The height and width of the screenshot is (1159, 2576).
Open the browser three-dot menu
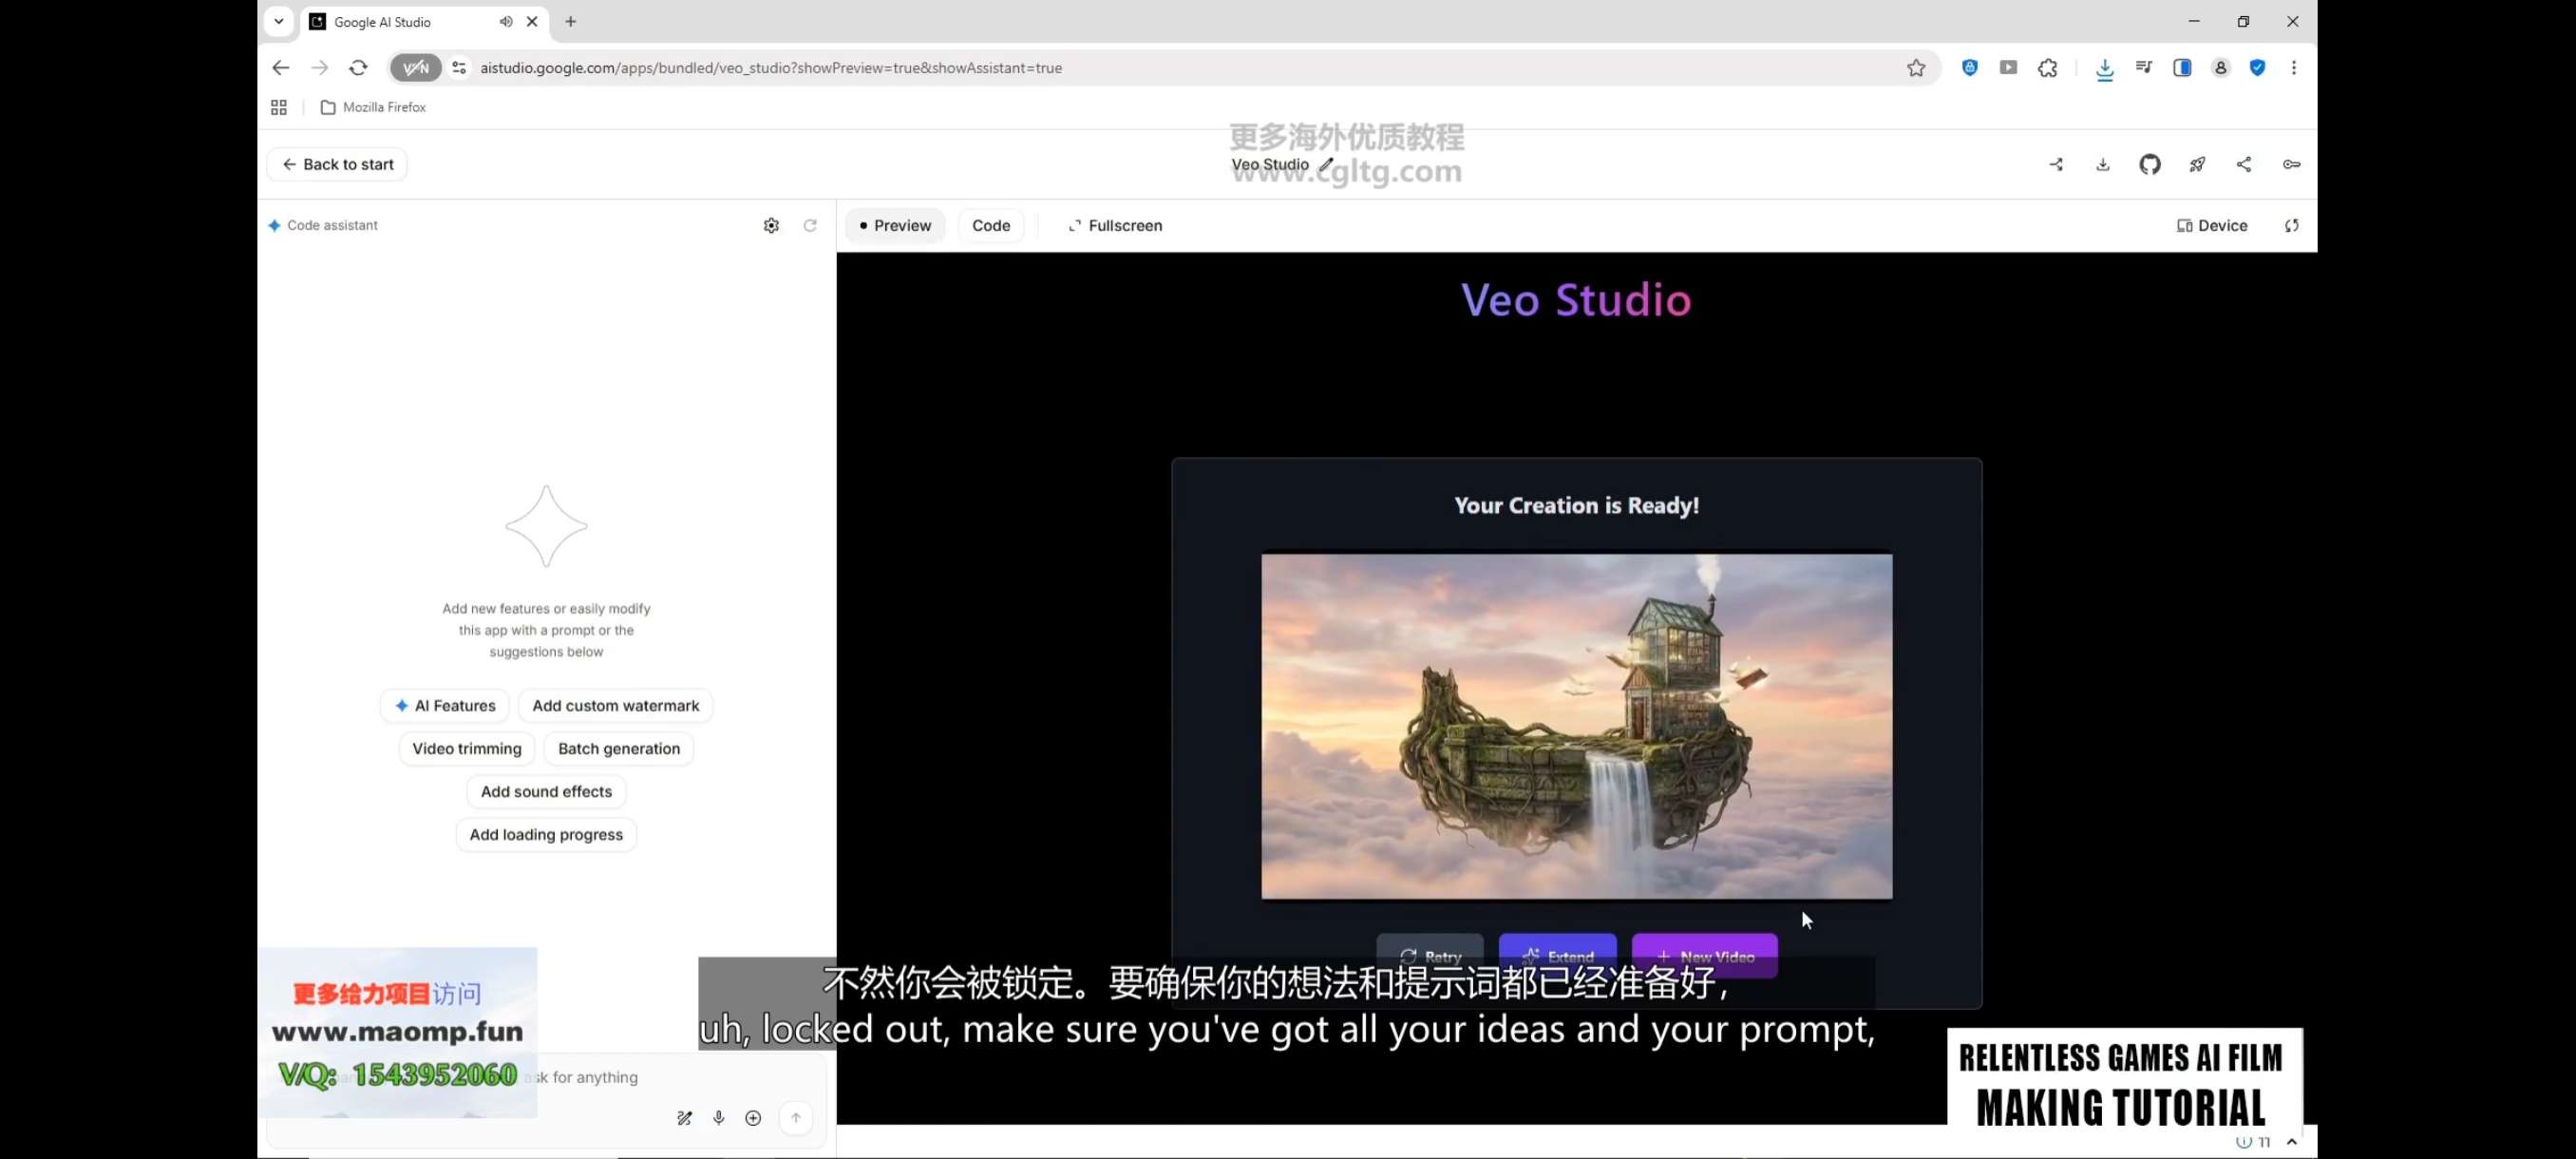pyautogui.click(x=2294, y=68)
